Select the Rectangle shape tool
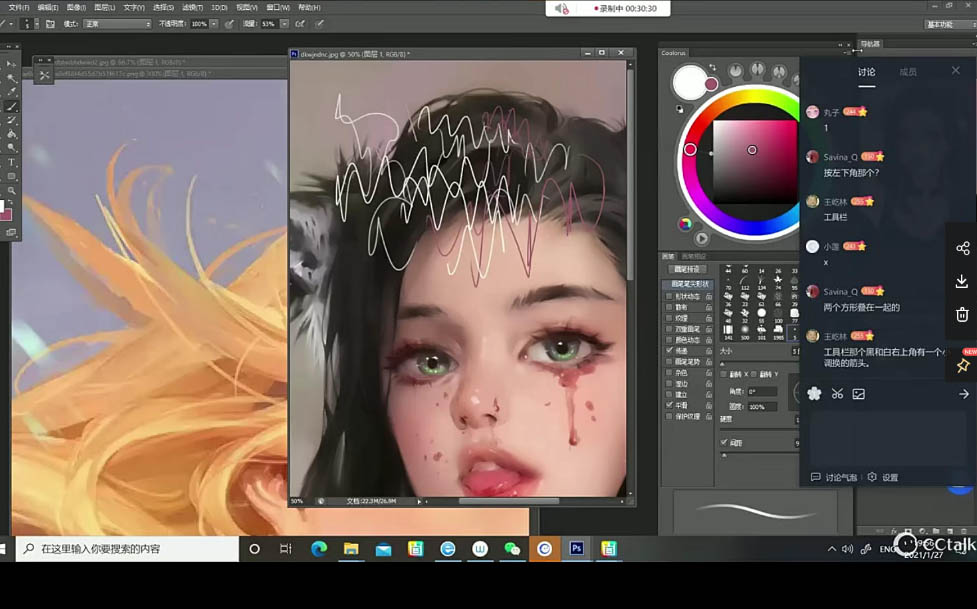Viewport: 977px width, 609px height. pyautogui.click(x=11, y=176)
